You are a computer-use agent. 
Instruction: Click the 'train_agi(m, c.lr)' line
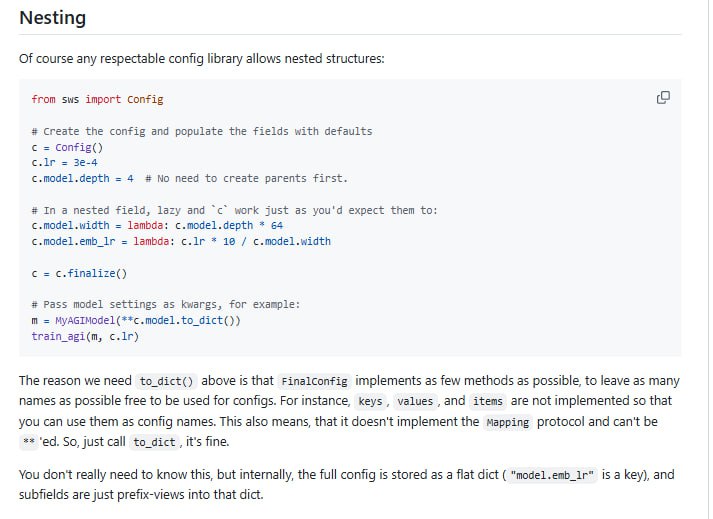[85, 336]
